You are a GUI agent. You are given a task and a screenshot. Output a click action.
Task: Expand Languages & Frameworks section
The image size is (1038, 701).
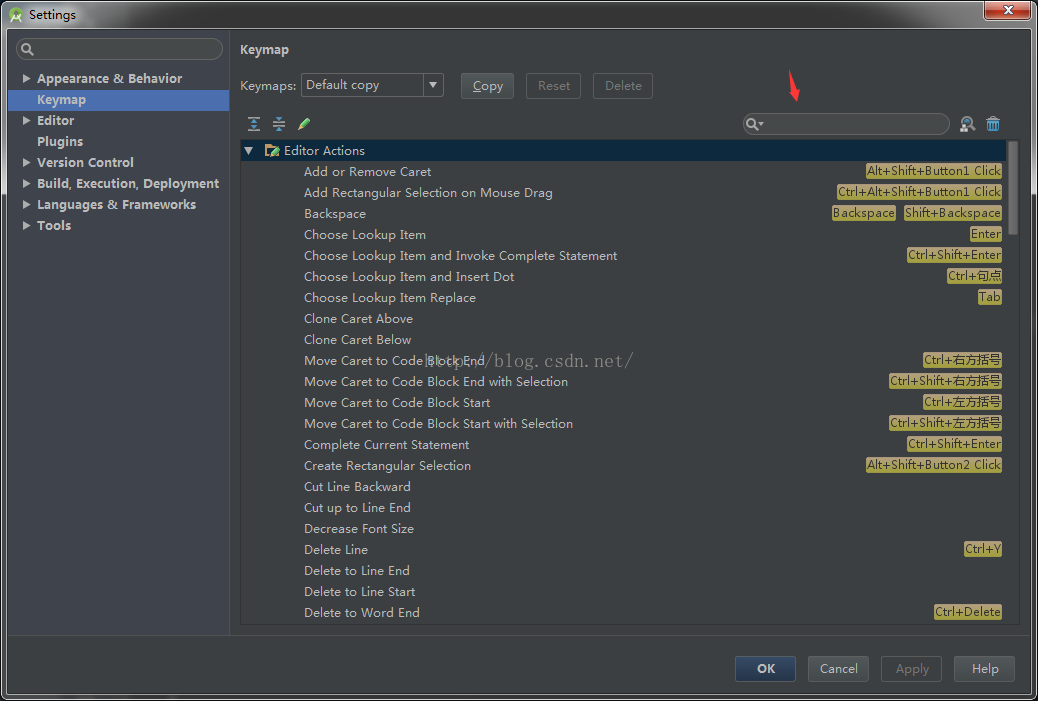tap(26, 205)
